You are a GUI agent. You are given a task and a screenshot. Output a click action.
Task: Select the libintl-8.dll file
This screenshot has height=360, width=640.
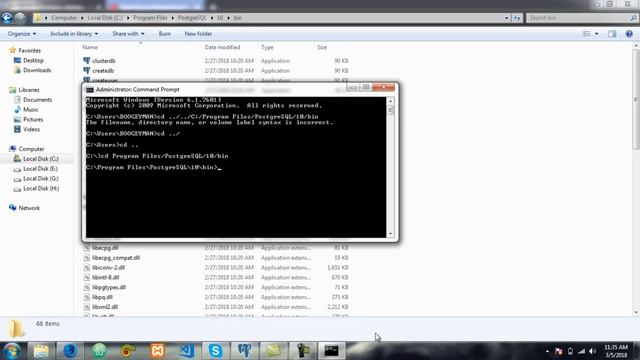click(105, 277)
